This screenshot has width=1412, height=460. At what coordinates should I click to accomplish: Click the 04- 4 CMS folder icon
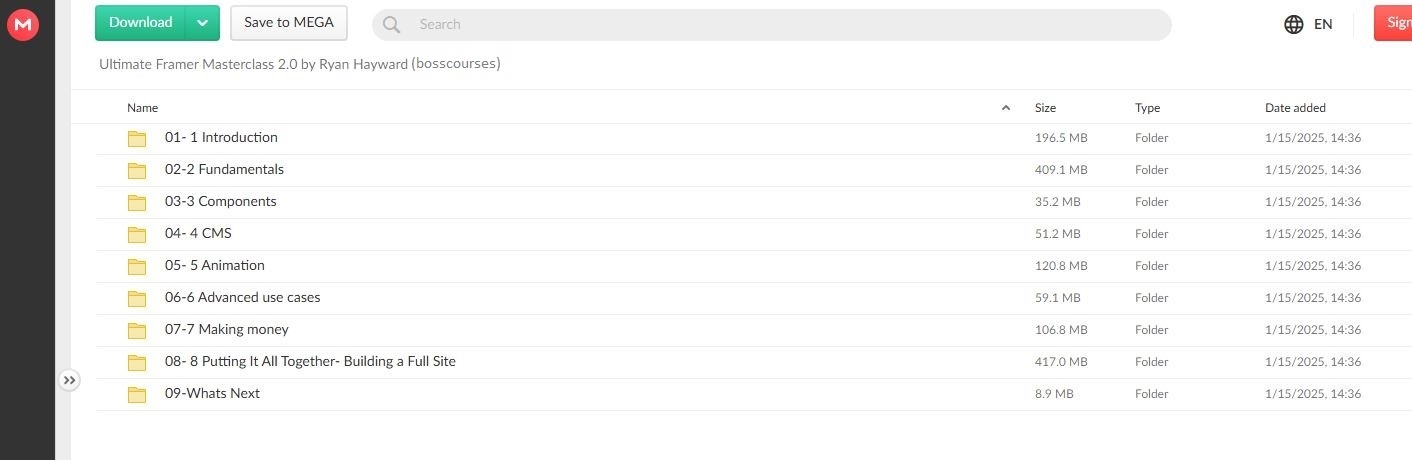[137, 234]
